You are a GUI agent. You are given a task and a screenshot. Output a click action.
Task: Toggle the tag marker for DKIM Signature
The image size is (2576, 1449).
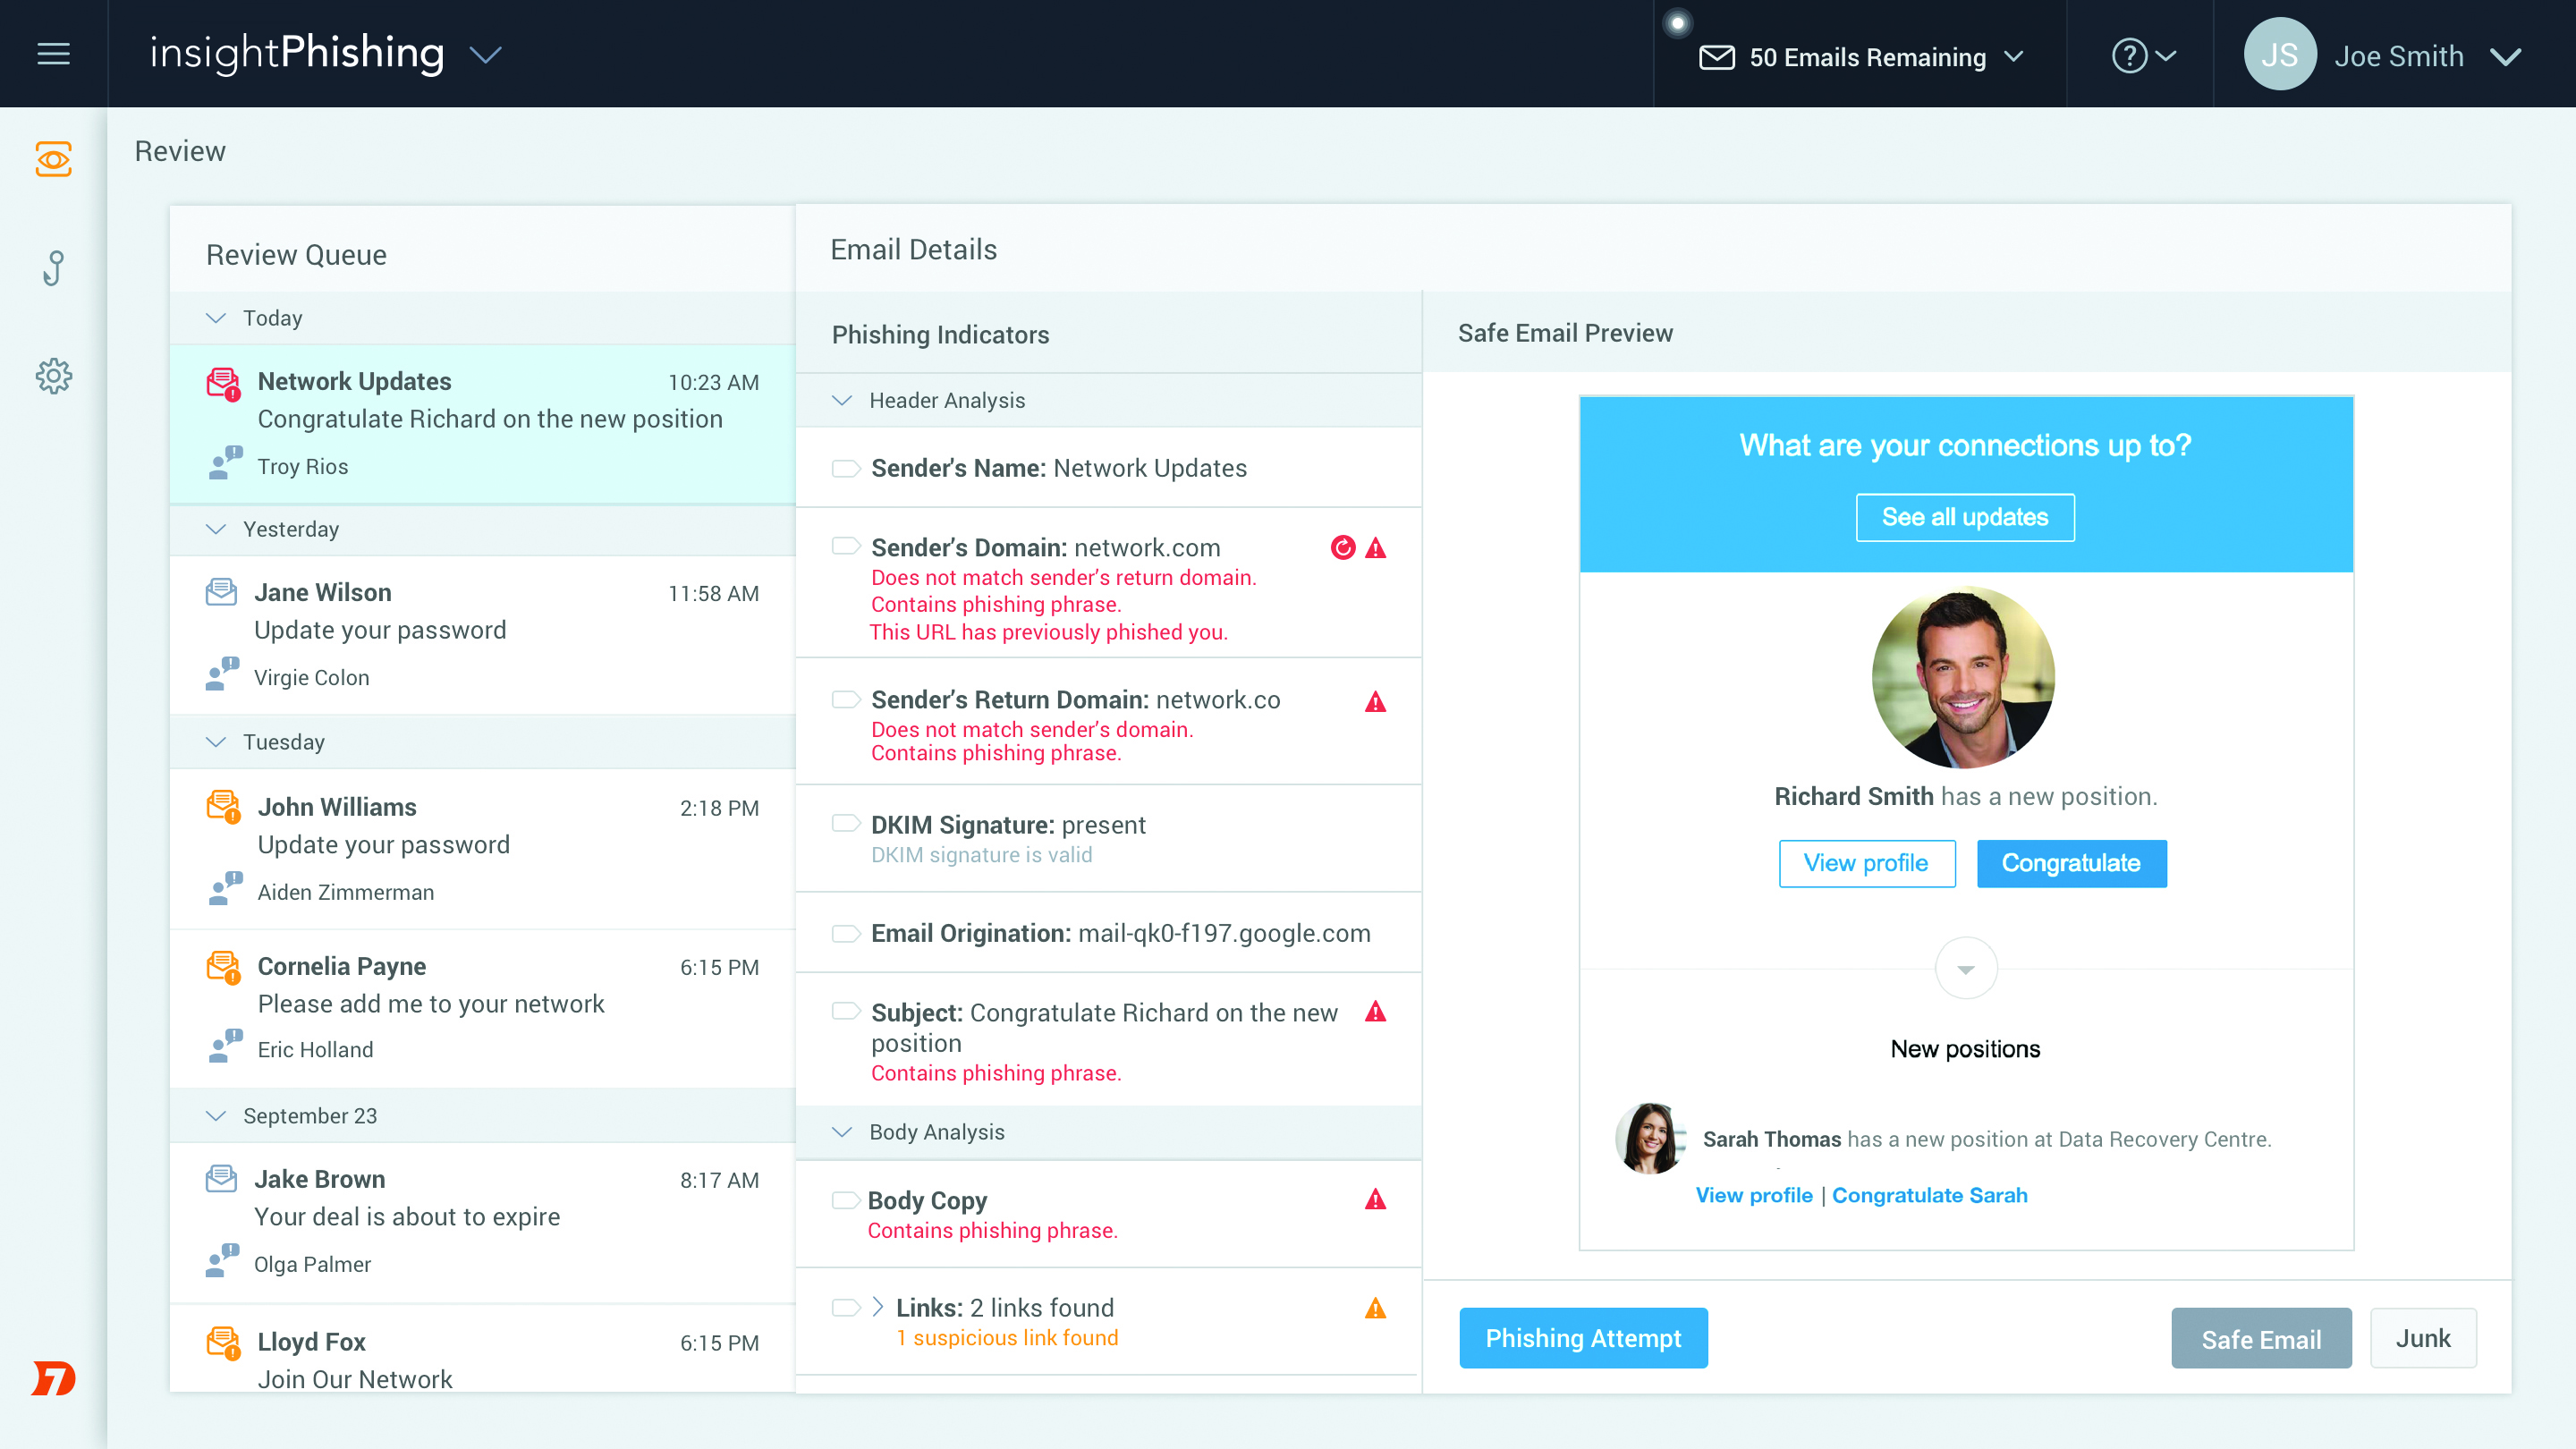coord(846,824)
